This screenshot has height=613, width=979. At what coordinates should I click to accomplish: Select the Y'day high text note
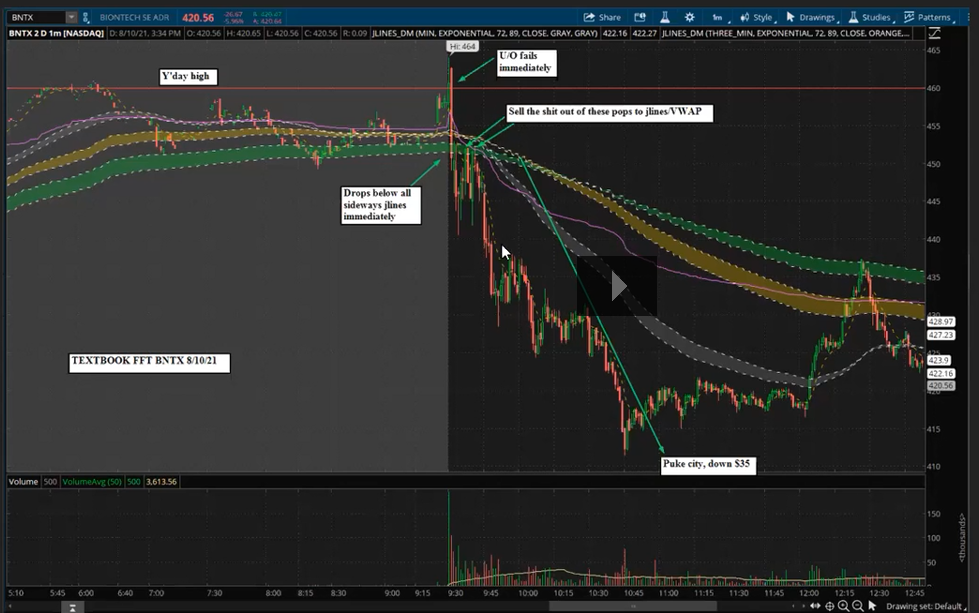pyautogui.click(x=188, y=77)
